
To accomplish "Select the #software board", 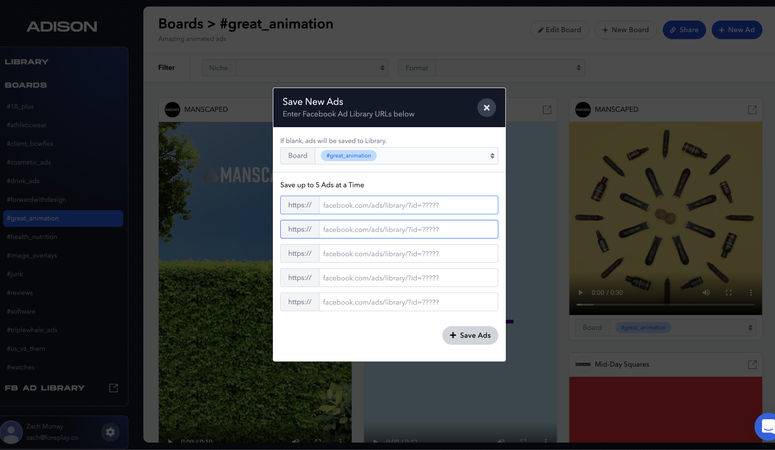I will pyautogui.click(x=21, y=312).
